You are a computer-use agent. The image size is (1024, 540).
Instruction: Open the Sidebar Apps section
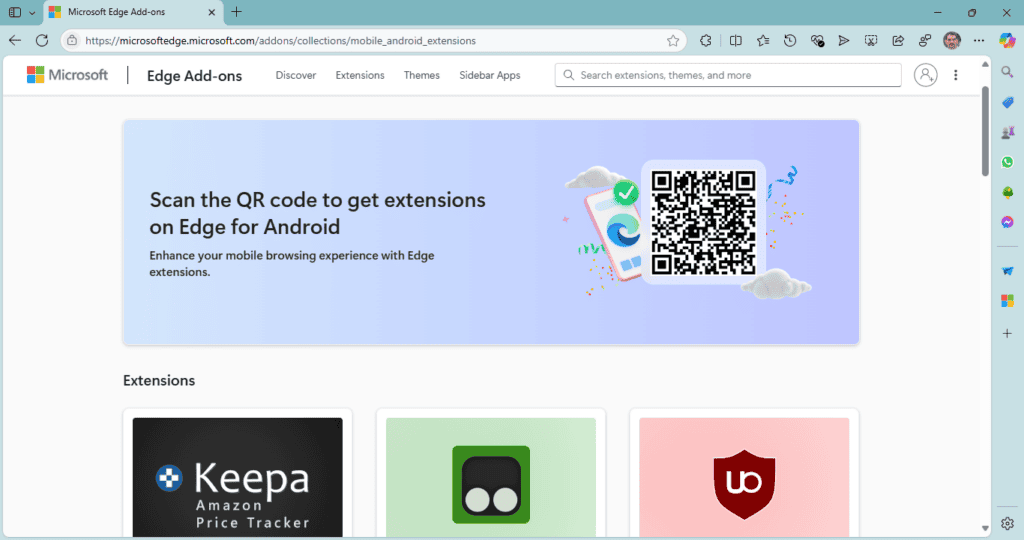click(x=490, y=75)
